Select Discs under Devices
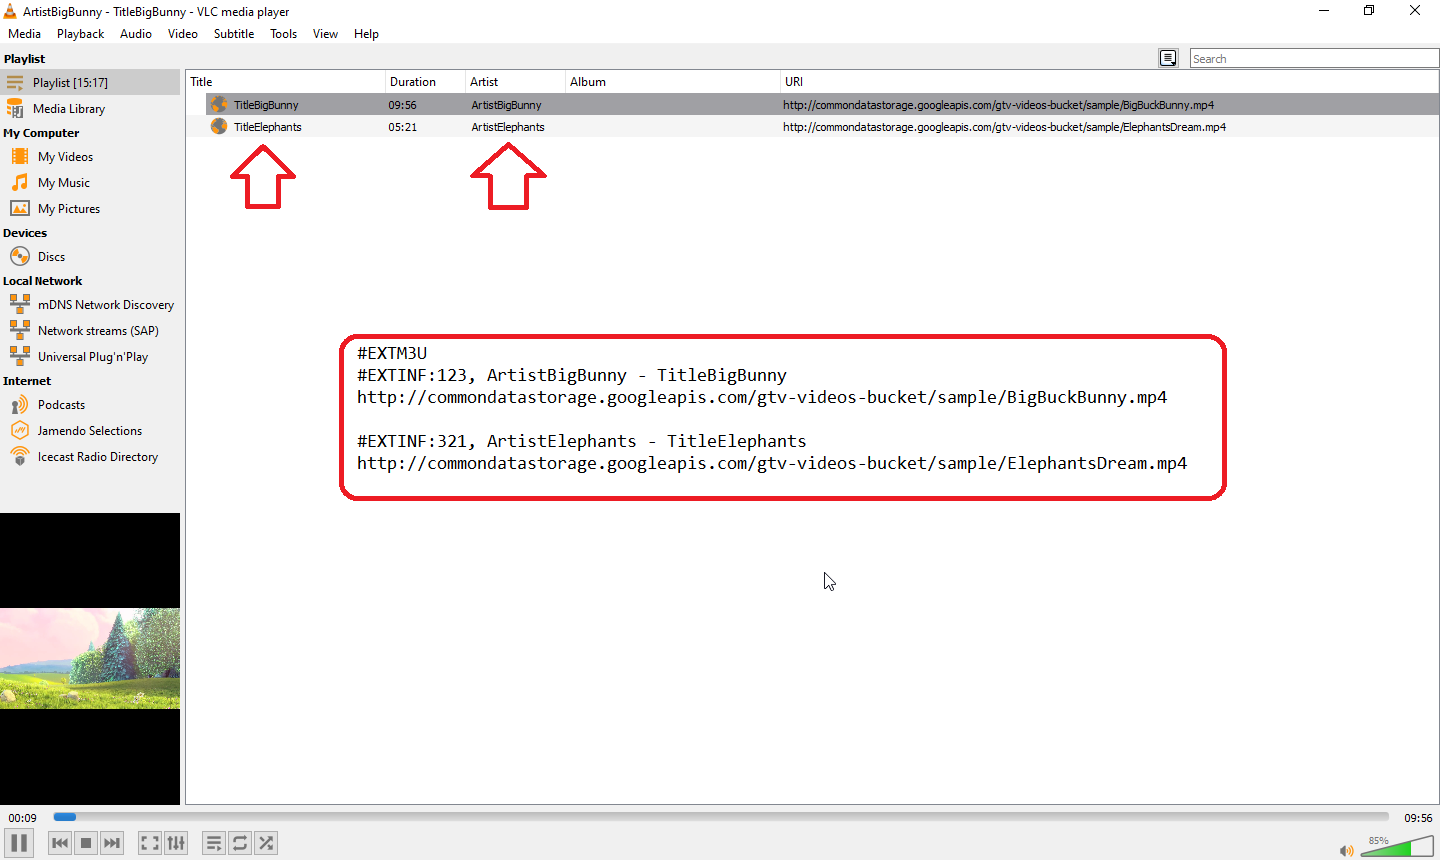1440x860 pixels. coord(90,257)
